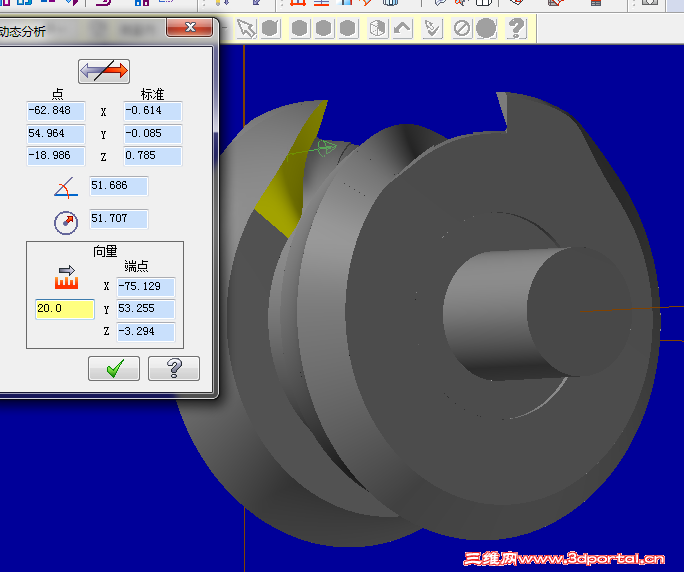The height and width of the screenshot is (572, 684).
Task: Click the radius value field 51.707
Action: [x=119, y=219]
